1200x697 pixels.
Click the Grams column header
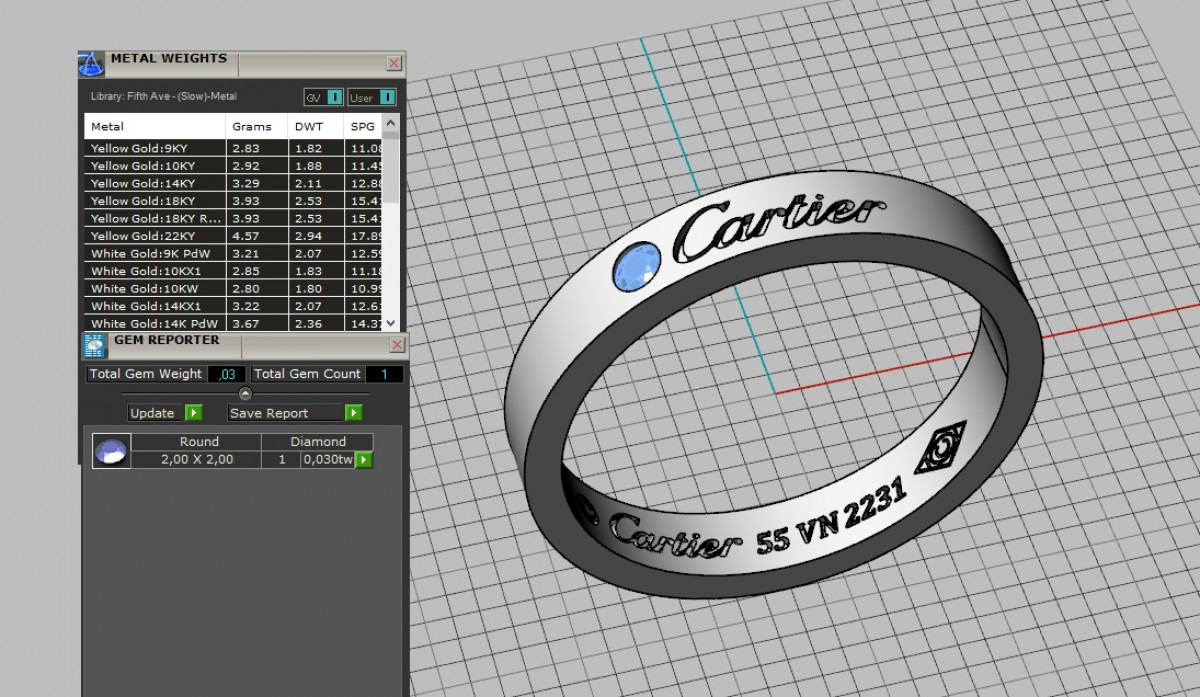click(x=252, y=127)
